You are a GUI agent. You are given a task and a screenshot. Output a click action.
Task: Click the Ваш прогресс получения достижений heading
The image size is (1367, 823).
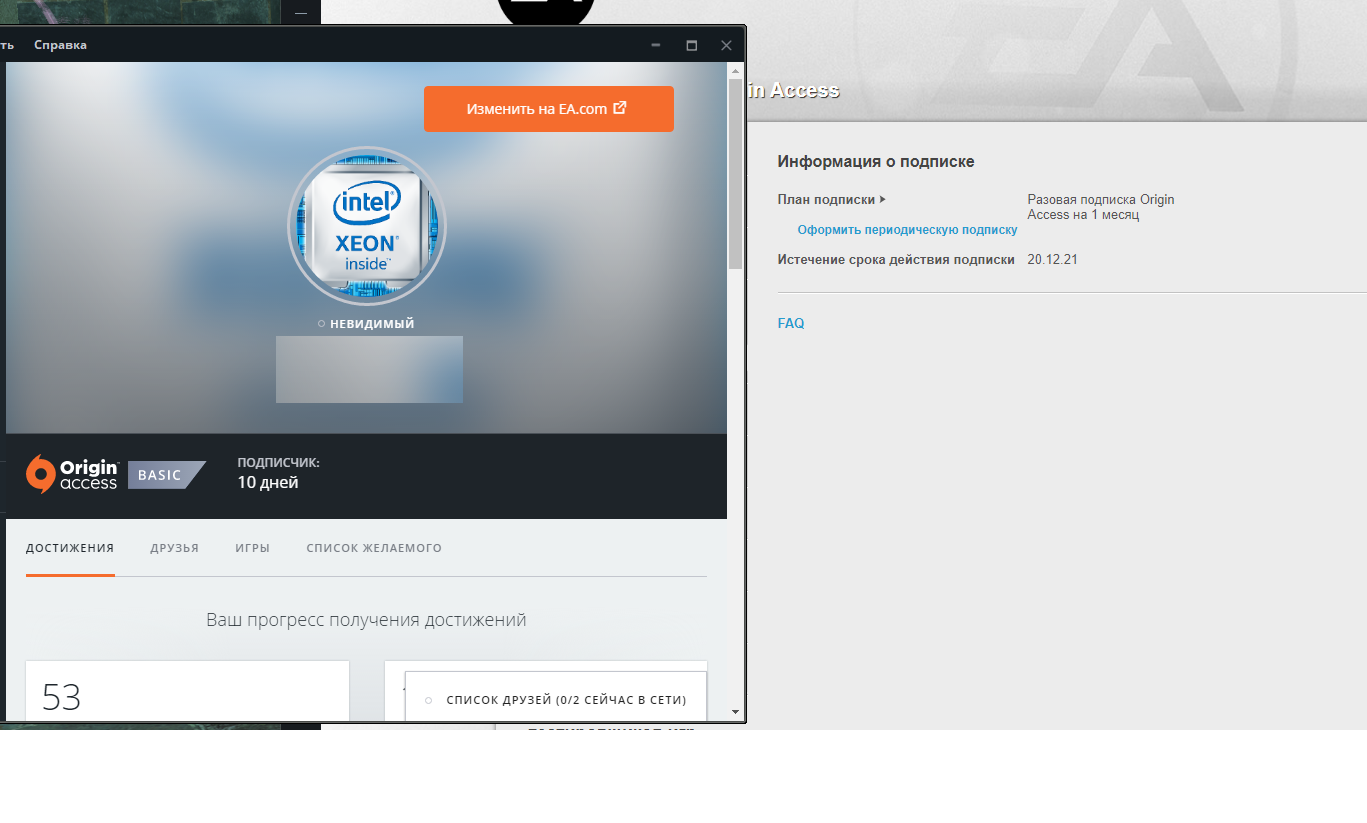[366, 620]
